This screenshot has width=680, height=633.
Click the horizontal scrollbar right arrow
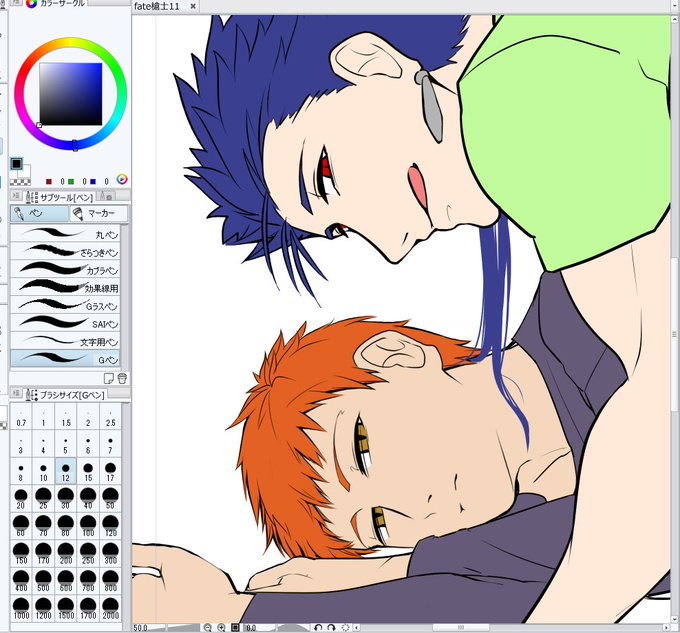[666, 627]
